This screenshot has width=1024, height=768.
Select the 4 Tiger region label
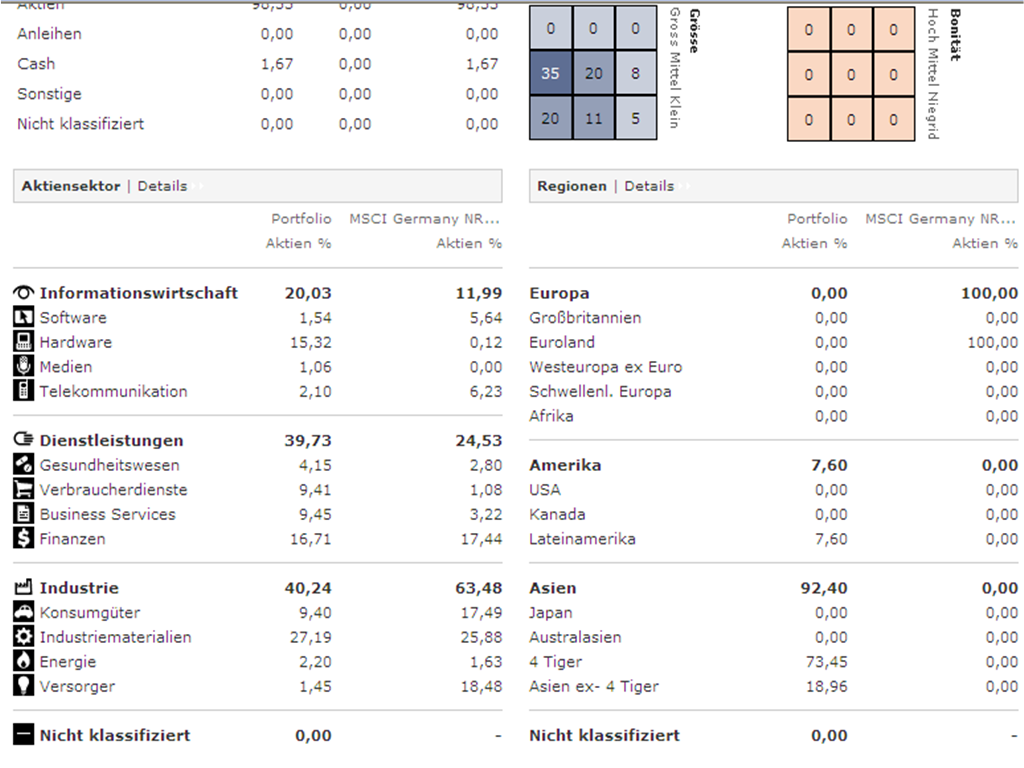[x=555, y=662]
